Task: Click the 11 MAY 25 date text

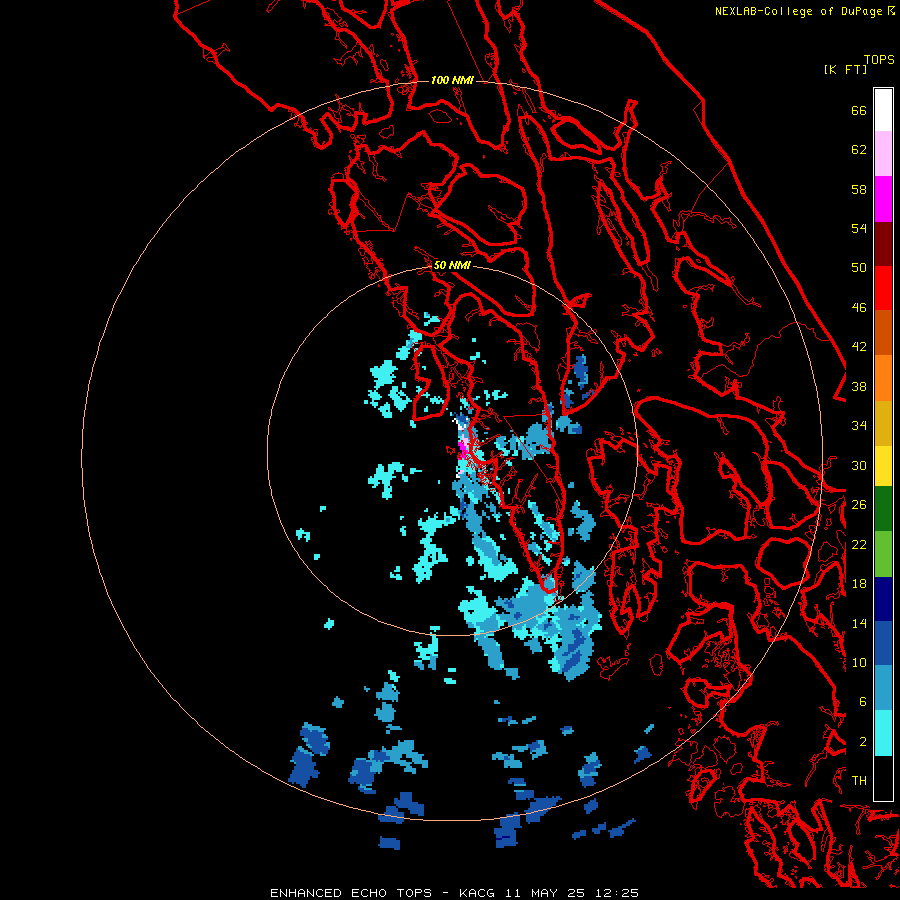Action: (x=545, y=893)
